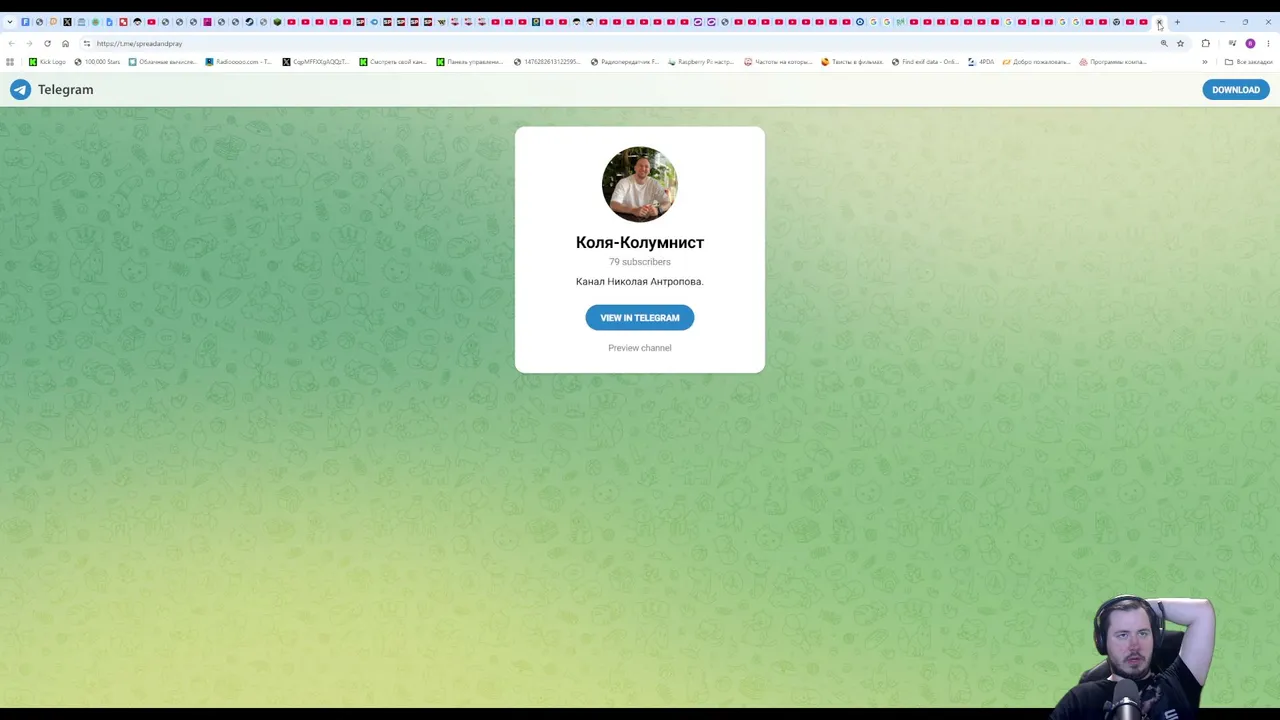The height and width of the screenshot is (720, 1280).
Task: Open the Preview channel link
Action: (640, 348)
